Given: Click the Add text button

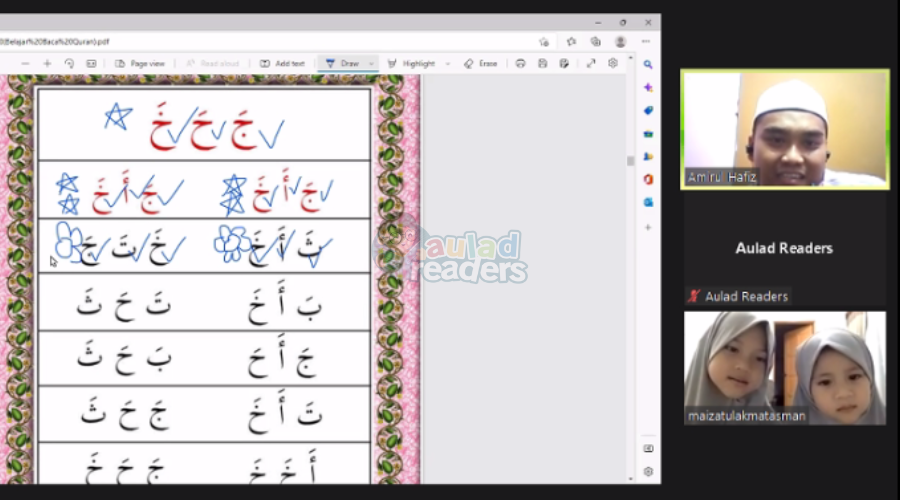Looking at the screenshot, I should pos(283,63).
